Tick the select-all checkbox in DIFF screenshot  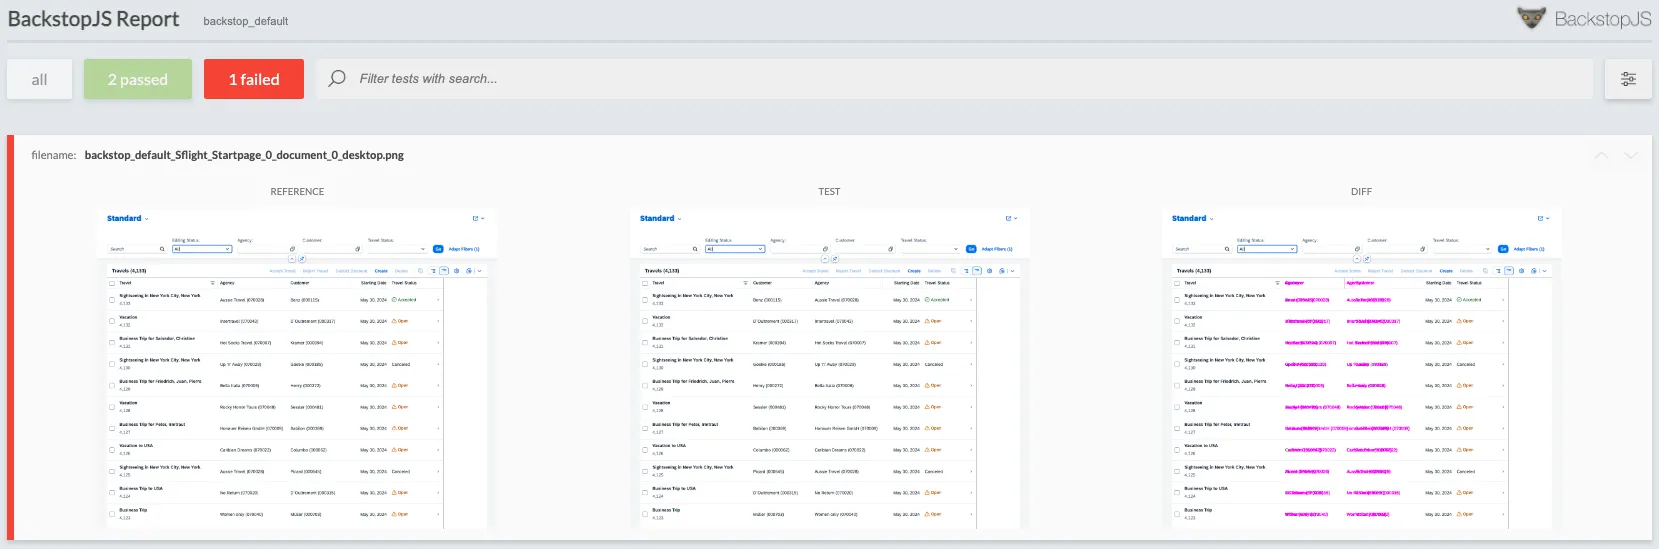pyautogui.click(x=1177, y=283)
